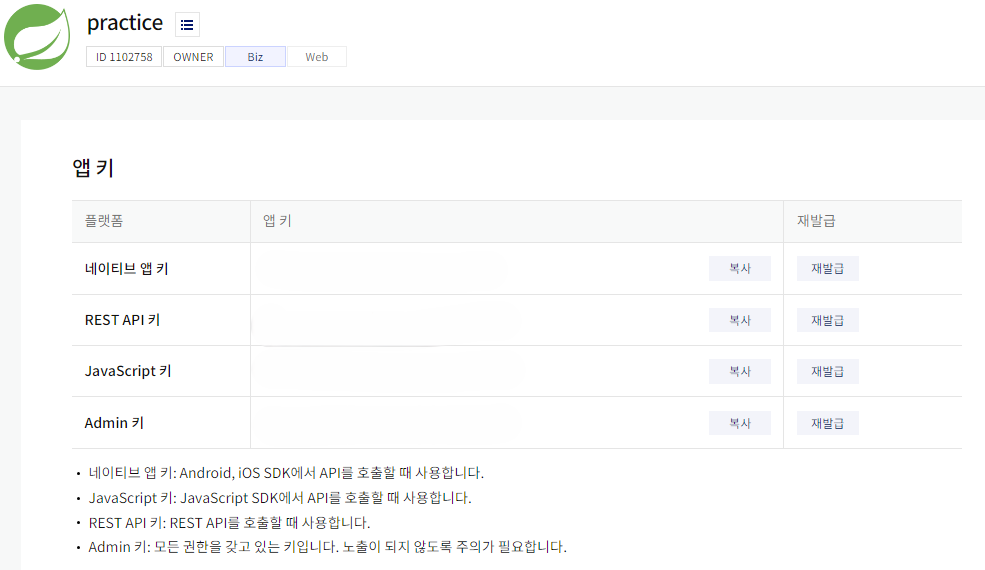Click the green leaf app logo
Viewport: 985px width, 570px height.
pos(37,36)
